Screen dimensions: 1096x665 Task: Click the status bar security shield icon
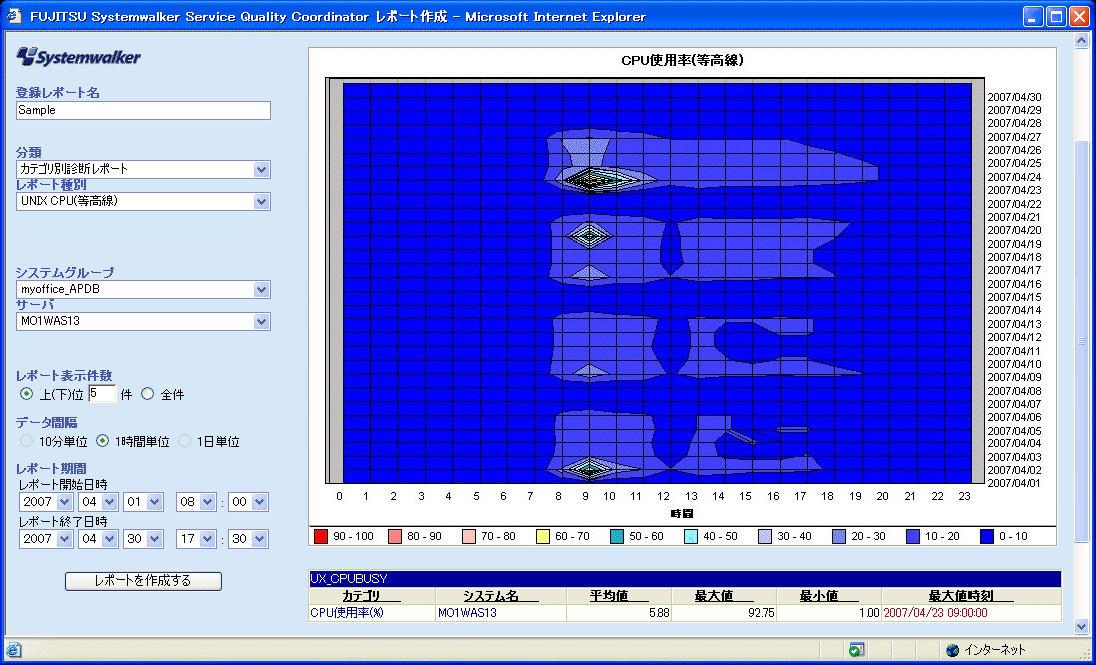(x=856, y=650)
